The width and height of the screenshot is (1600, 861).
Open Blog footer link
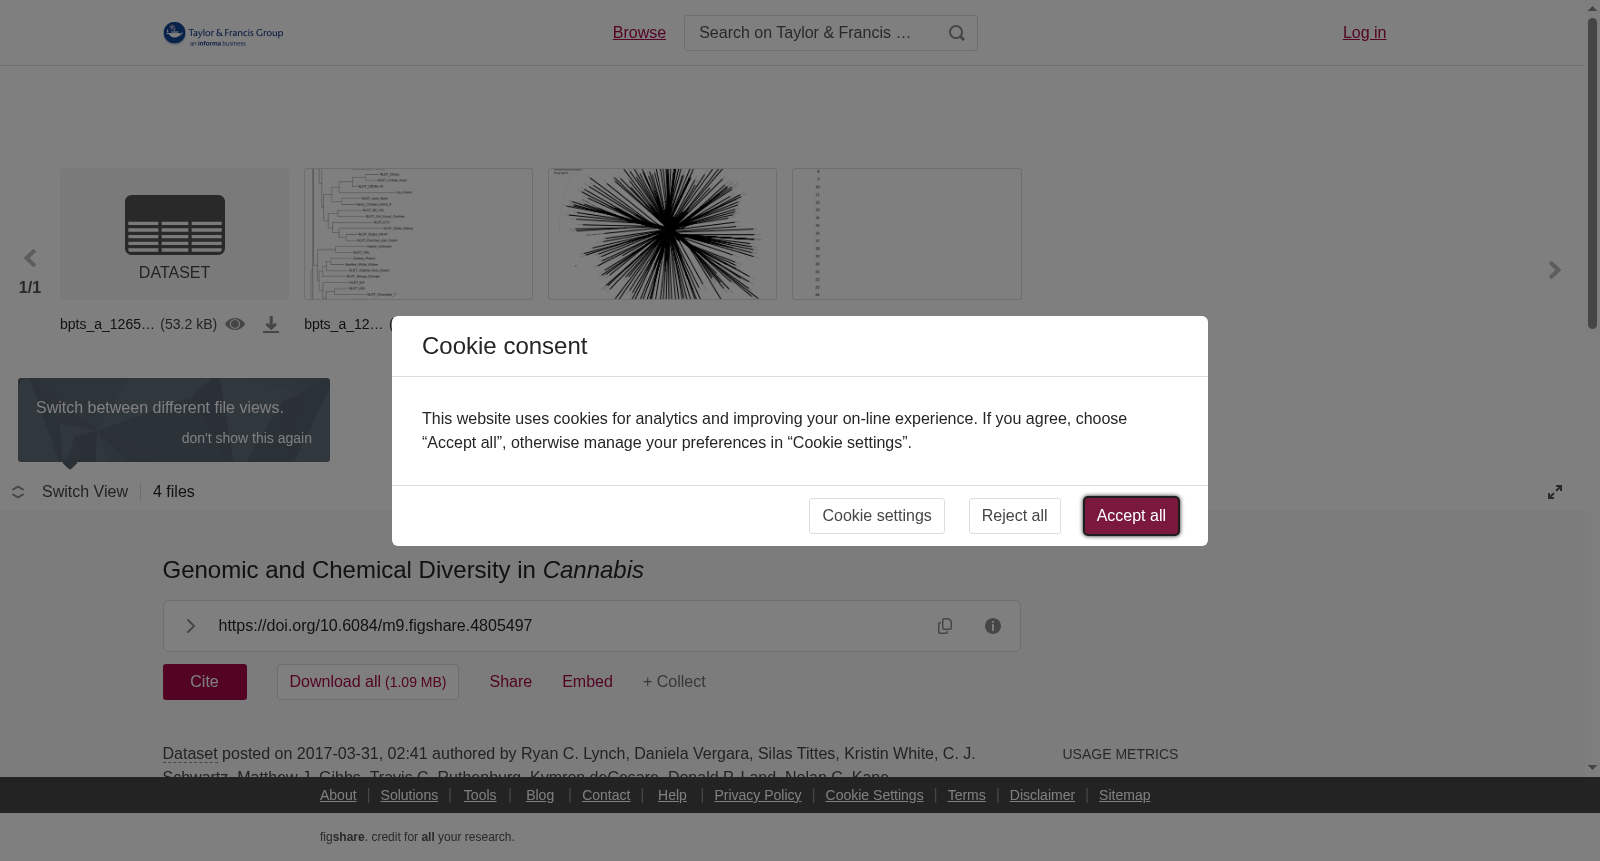[x=540, y=795]
